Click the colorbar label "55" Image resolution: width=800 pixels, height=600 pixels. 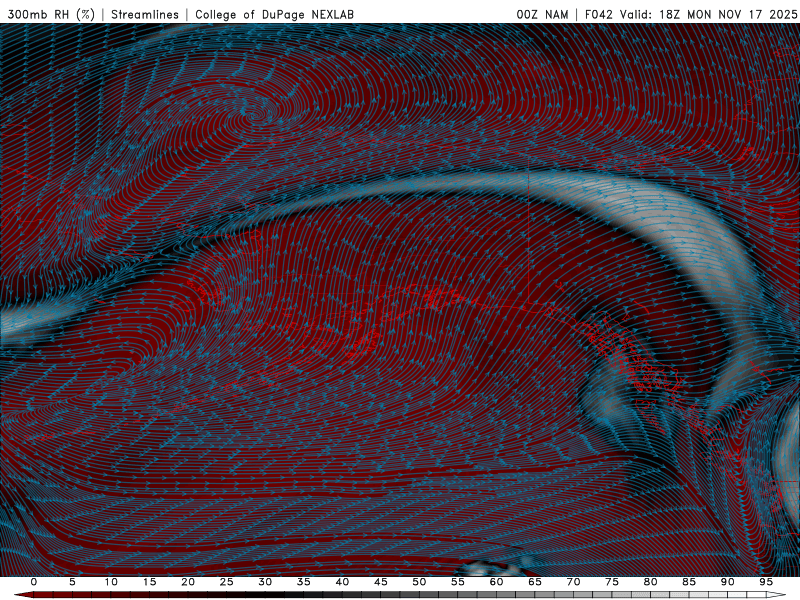coord(458,582)
